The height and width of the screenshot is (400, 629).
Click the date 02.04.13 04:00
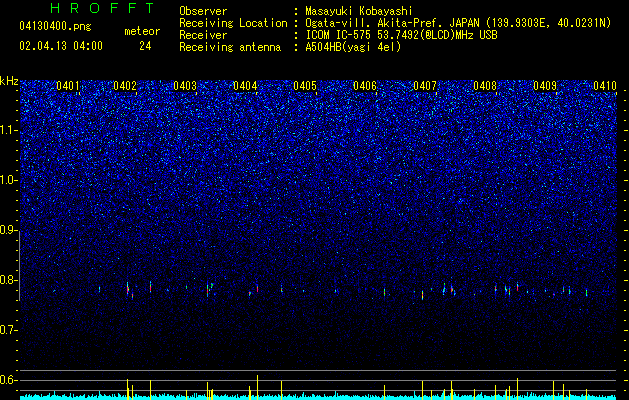pyautogui.click(x=61, y=46)
